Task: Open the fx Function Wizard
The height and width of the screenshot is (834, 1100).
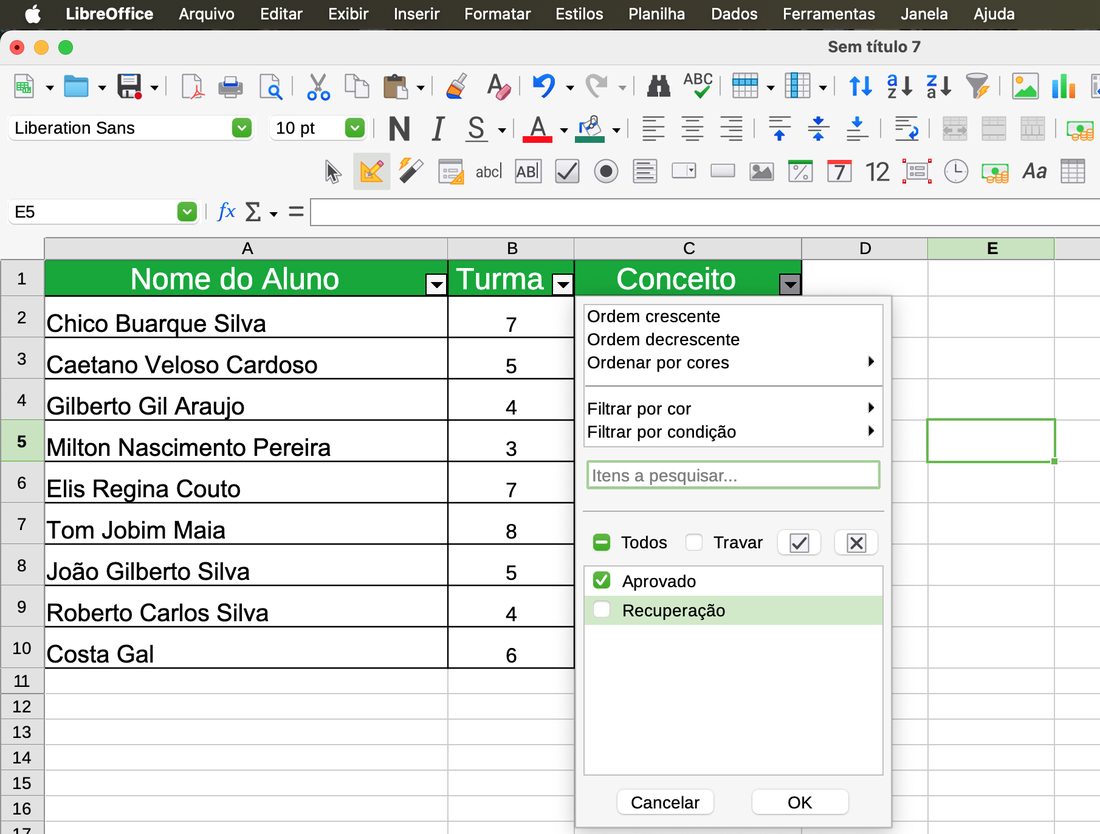Action: (x=226, y=211)
